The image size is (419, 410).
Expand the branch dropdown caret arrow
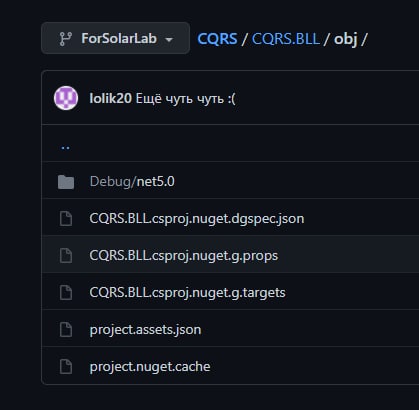point(169,40)
